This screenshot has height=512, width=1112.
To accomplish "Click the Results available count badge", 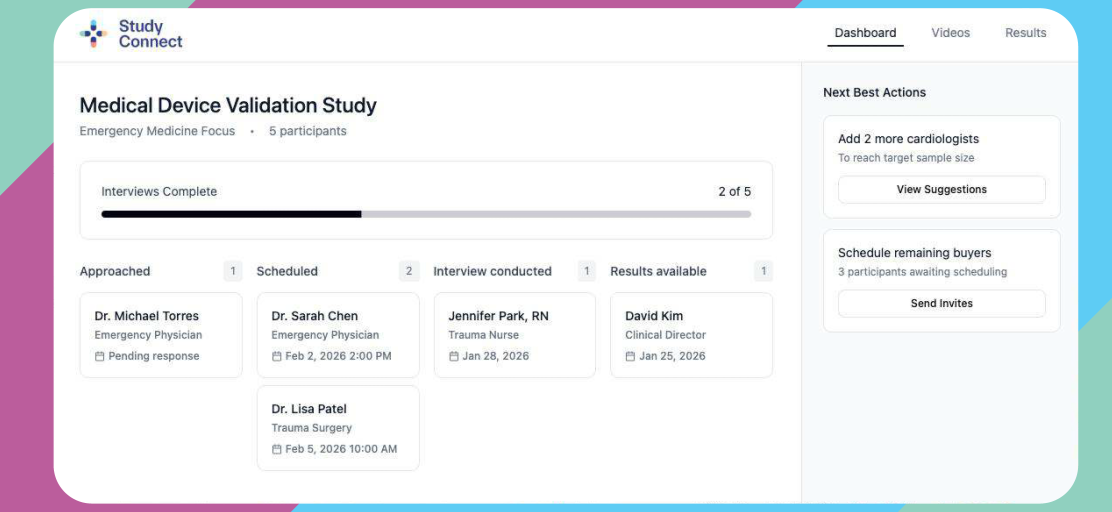I will tap(763, 271).
